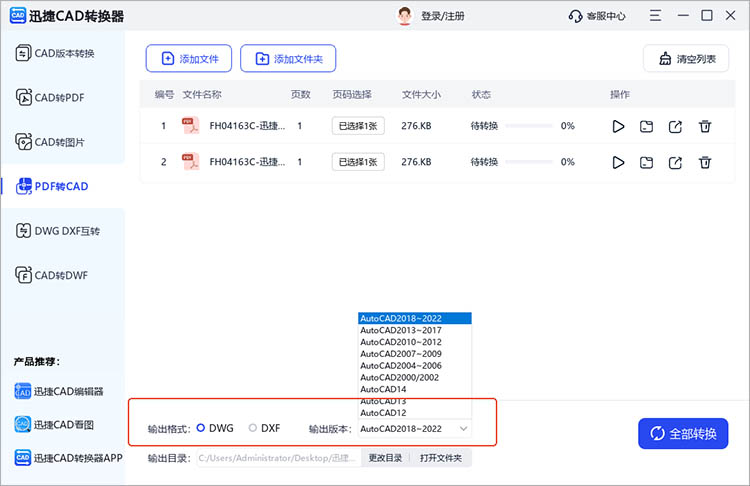The height and width of the screenshot is (486, 750).
Task: Open 迅捷CAD编辑器 product recommendation
Action: 59,391
